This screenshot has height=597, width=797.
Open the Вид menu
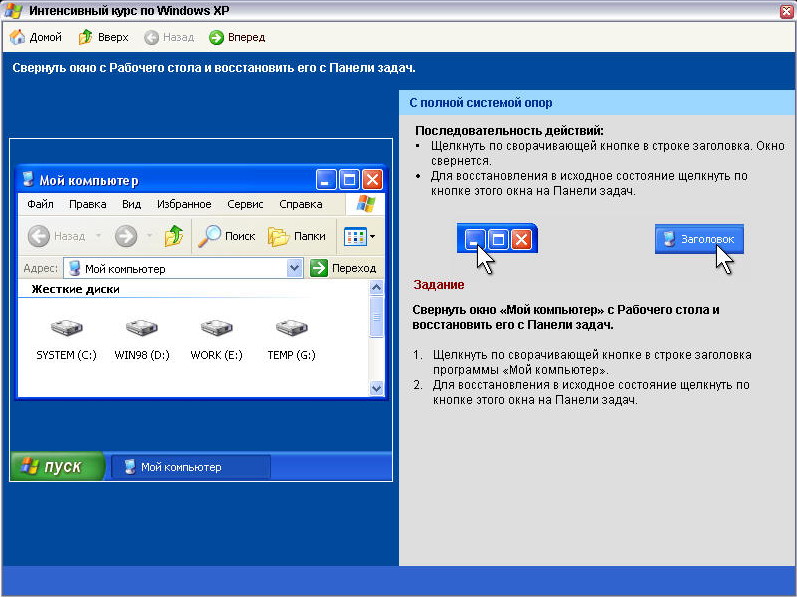coord(131,204)
